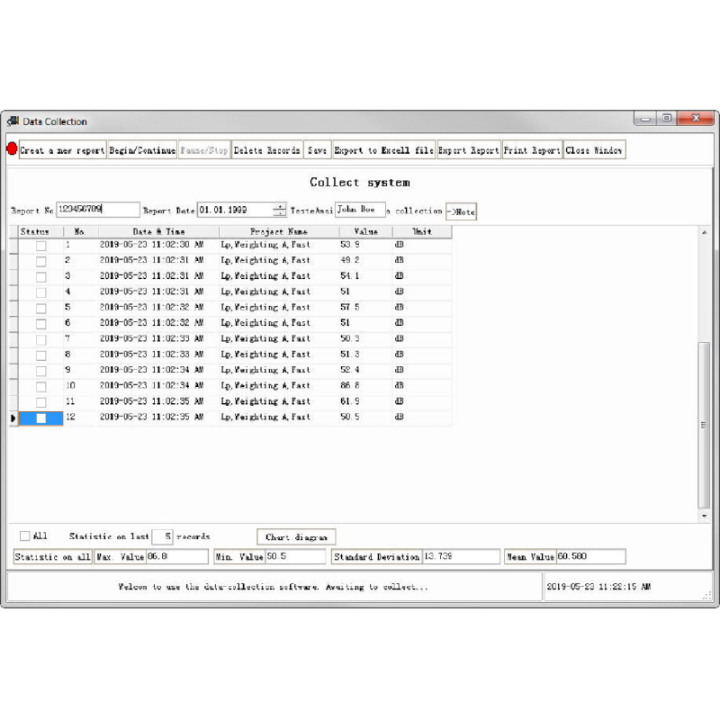Start collecting with Begin/Continue
720x720 pixels.
pyautogui.click(x=142, y=150)
